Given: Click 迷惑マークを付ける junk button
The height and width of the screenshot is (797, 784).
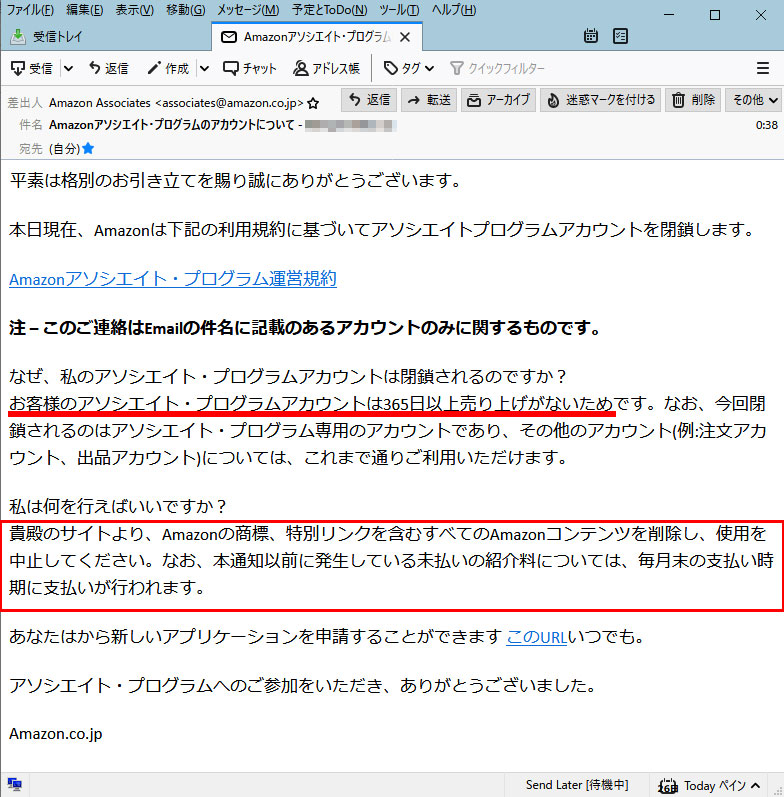Looking at the screenshot, I should coord(600,100).
